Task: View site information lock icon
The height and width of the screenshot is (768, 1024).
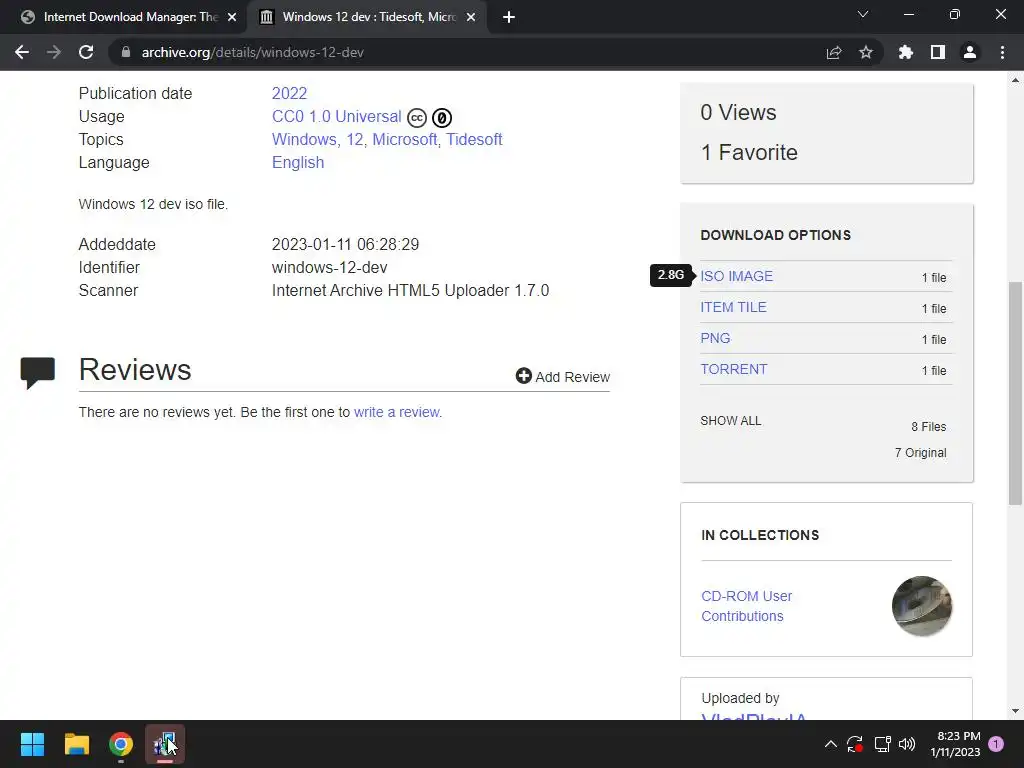Action: [x=126, y=52]
